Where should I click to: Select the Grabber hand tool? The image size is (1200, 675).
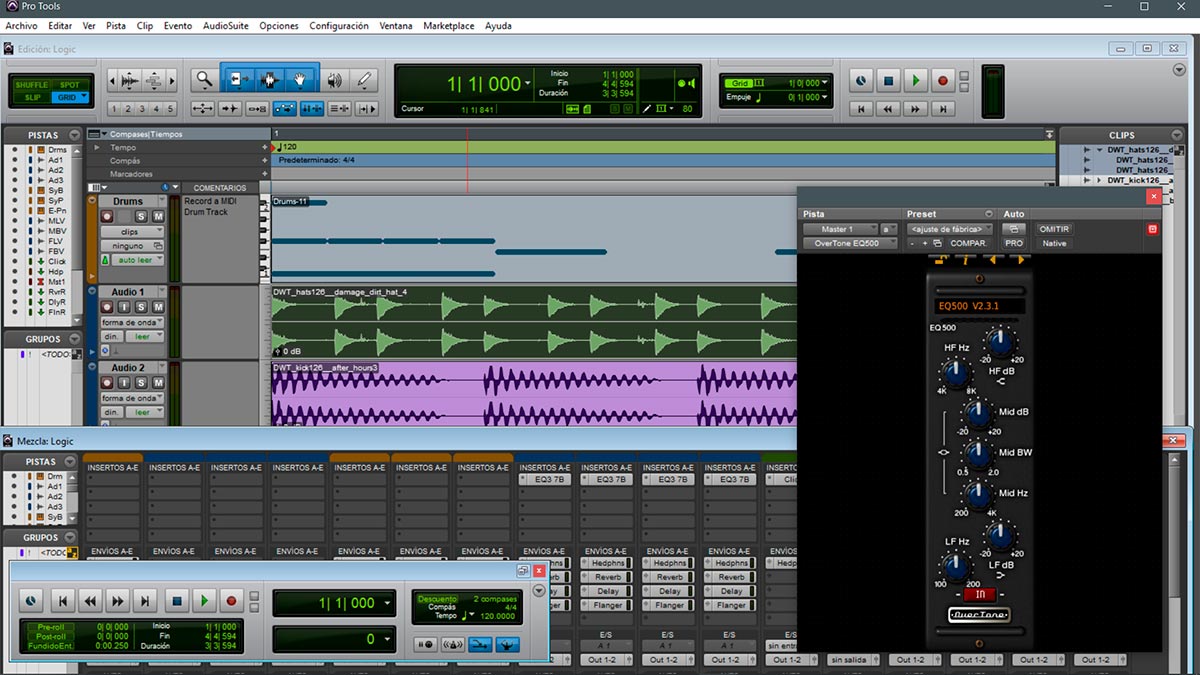pyautogui.click(x=299, y=79)
